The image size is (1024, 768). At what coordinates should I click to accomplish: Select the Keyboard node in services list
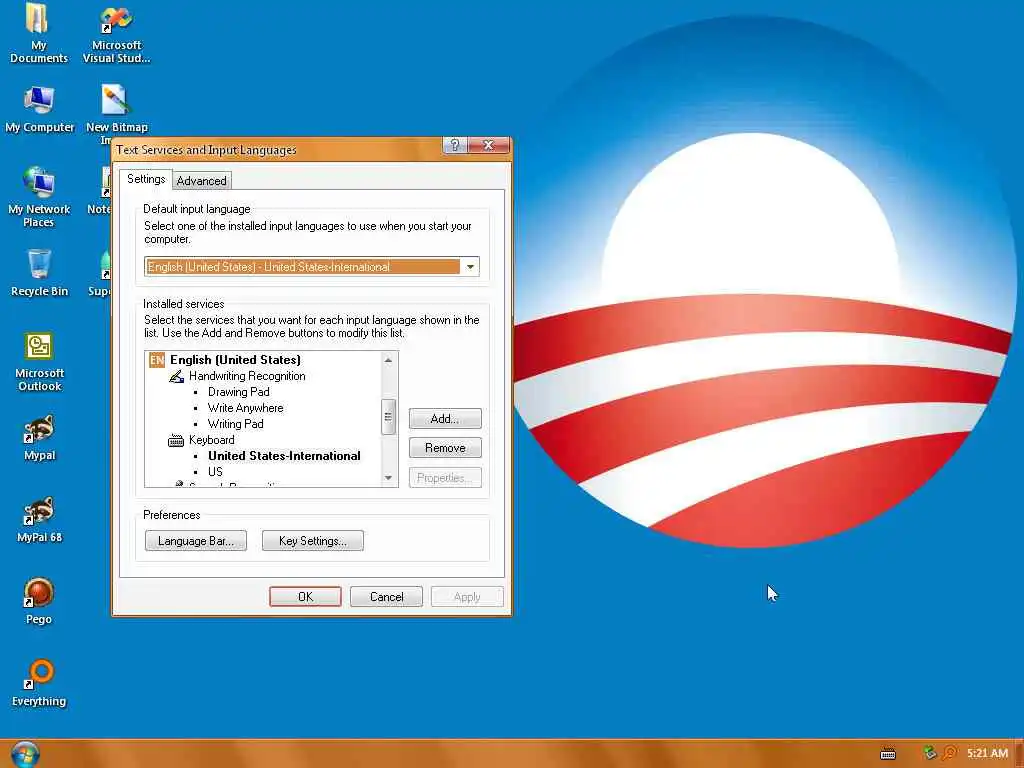212,440
